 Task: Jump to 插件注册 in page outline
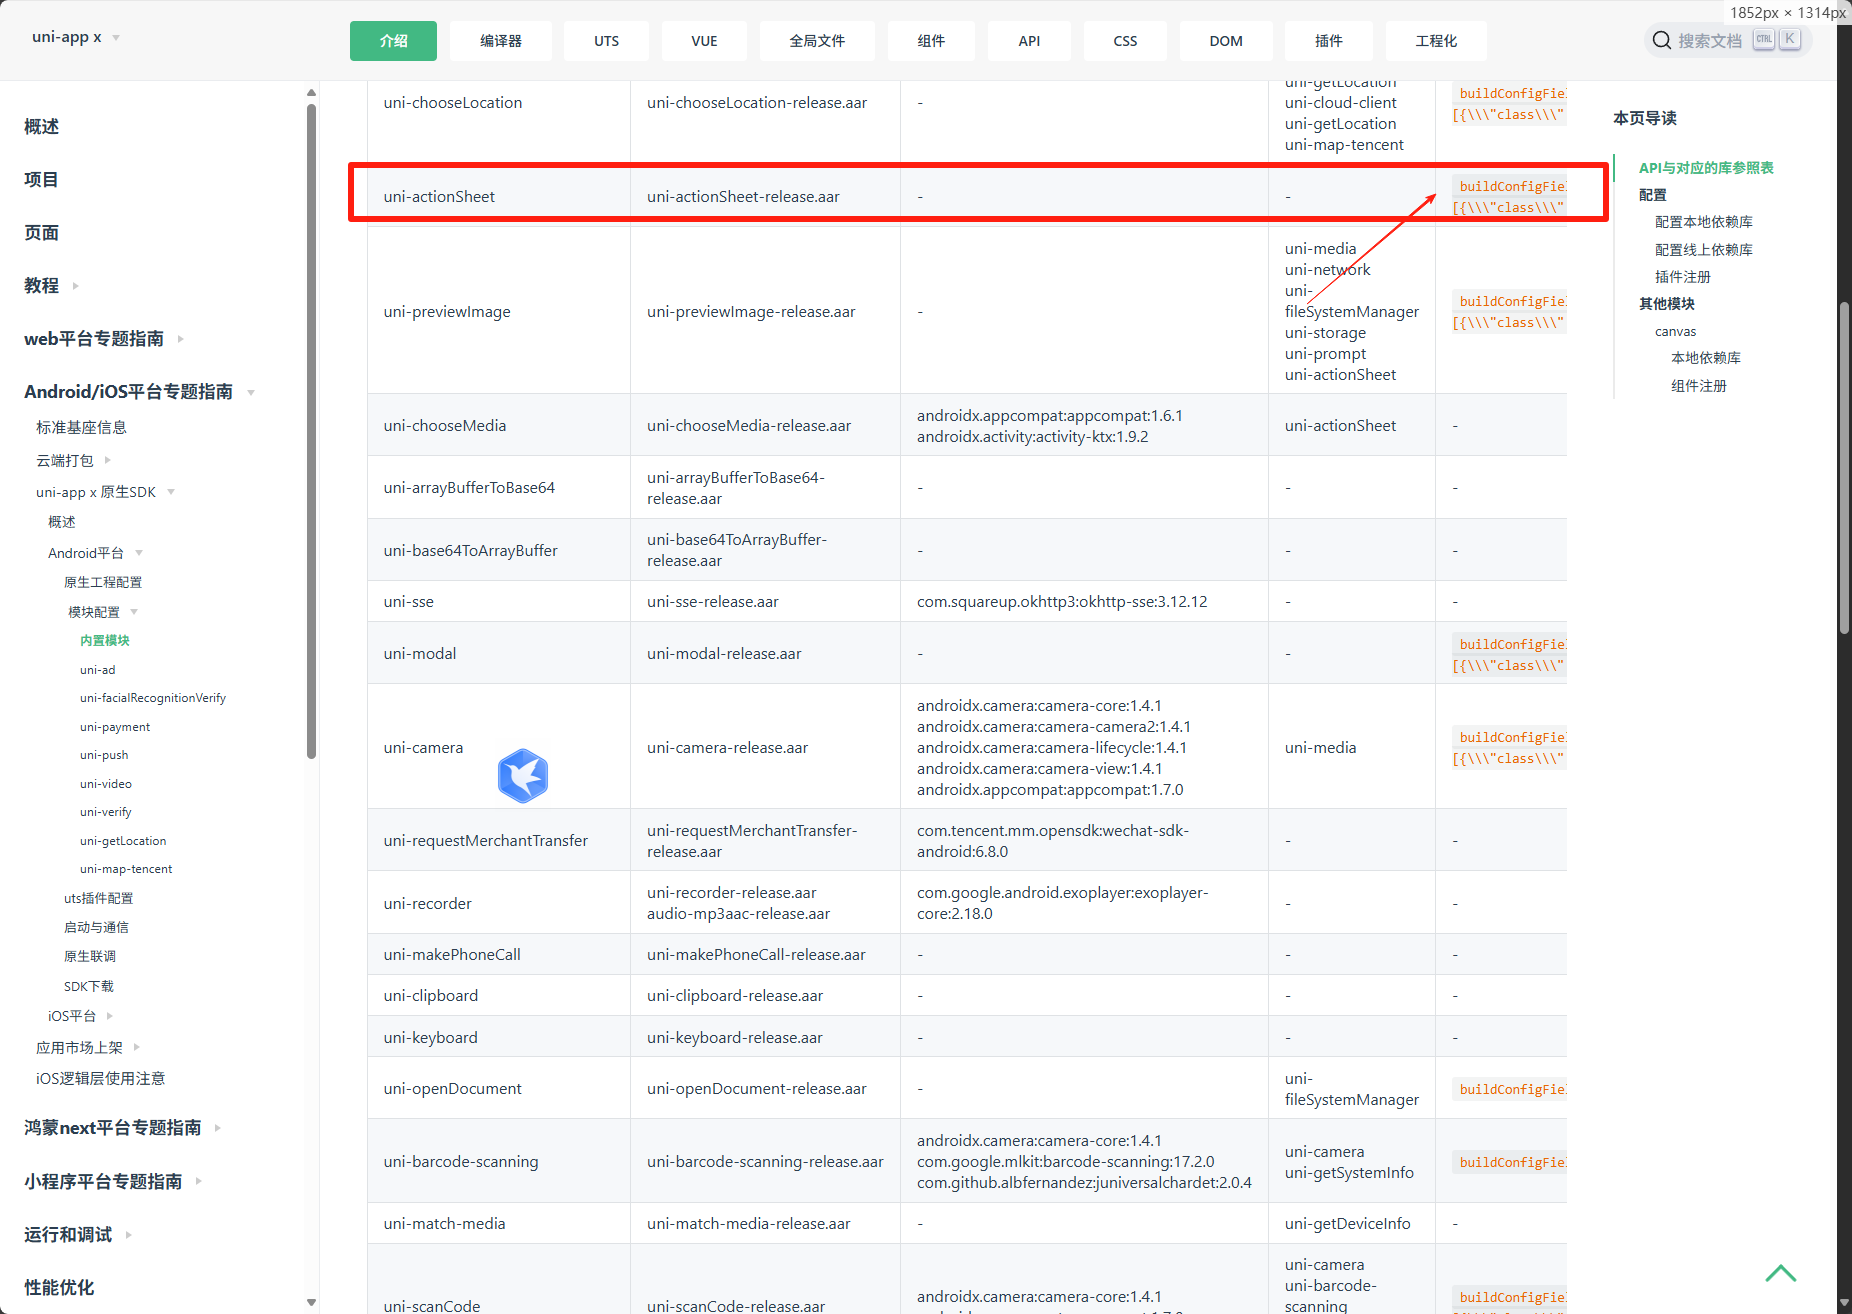pyautogui.click(x=1683, y=277)
